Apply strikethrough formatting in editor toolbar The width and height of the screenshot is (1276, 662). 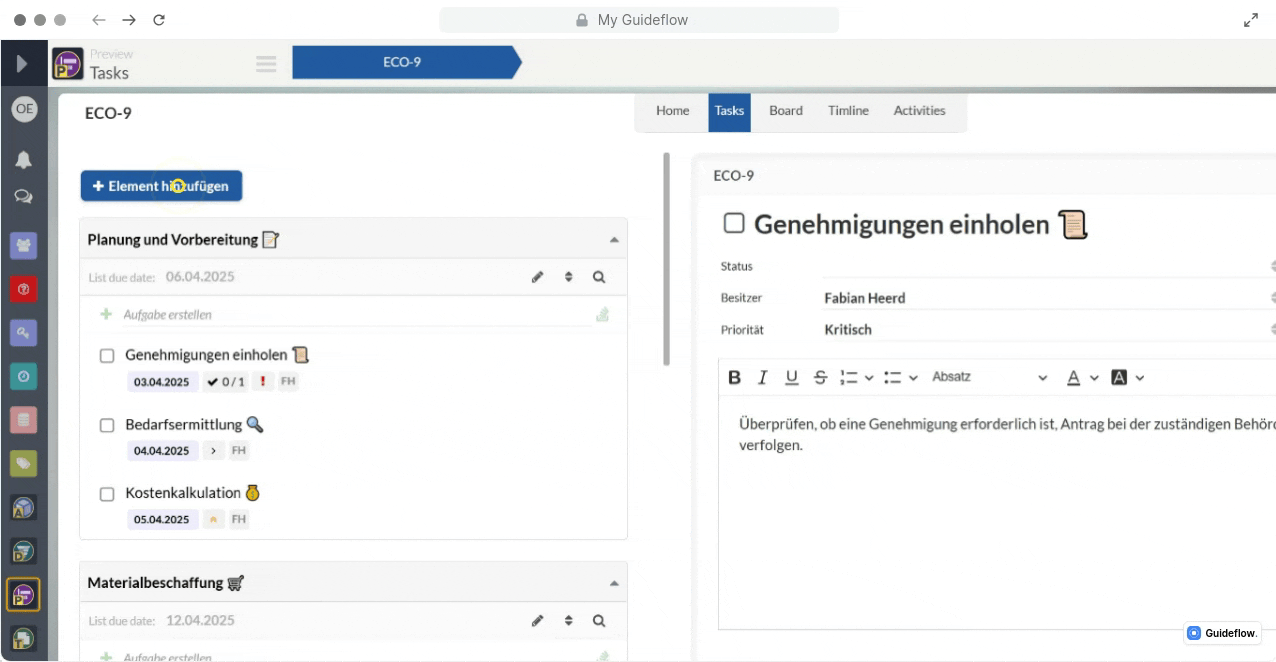pyautogui.click(x=821, y=377)
